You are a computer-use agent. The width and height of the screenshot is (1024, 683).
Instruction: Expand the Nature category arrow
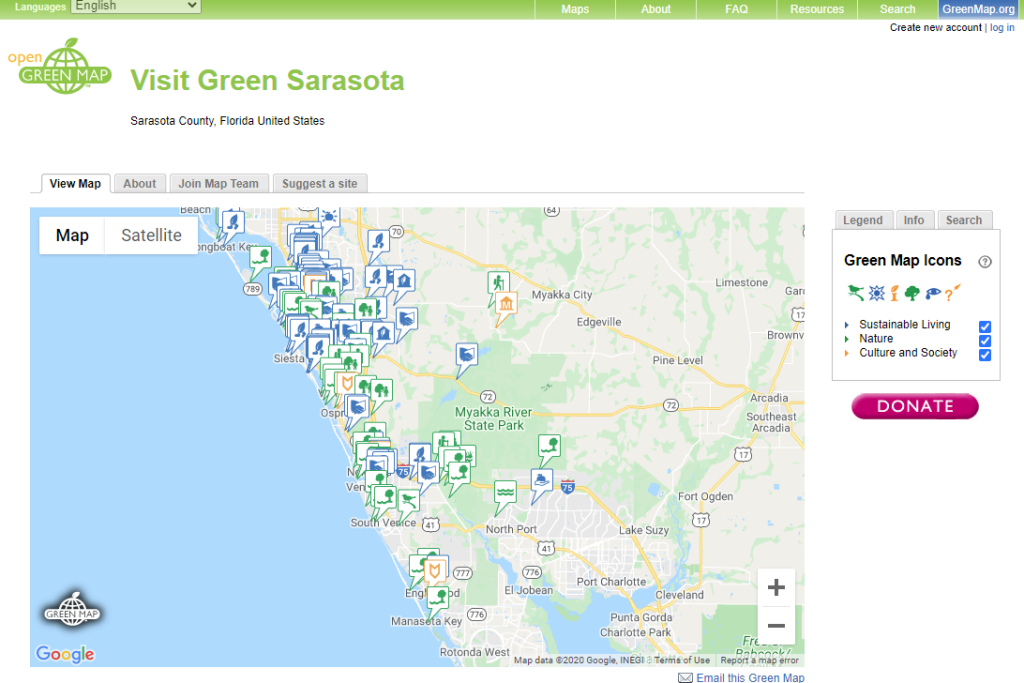pyautogui.click(x=847, y=339)
